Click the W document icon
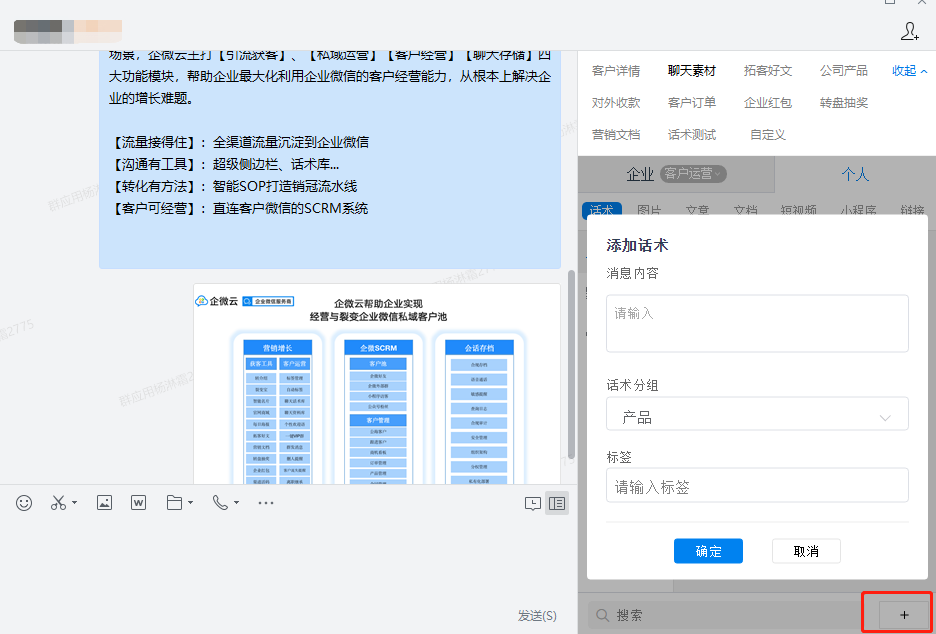This screenshot has width=936, height=634. click(x=139, y=503)
